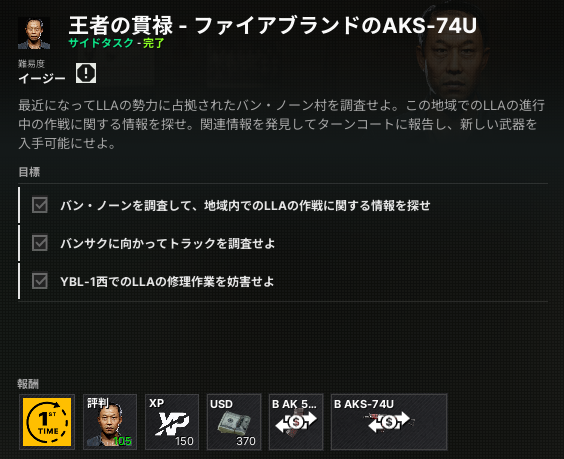Click the 完了 status text
This screenshot has width=564, height=459.
pyautogui.click(x=154, y=43)
